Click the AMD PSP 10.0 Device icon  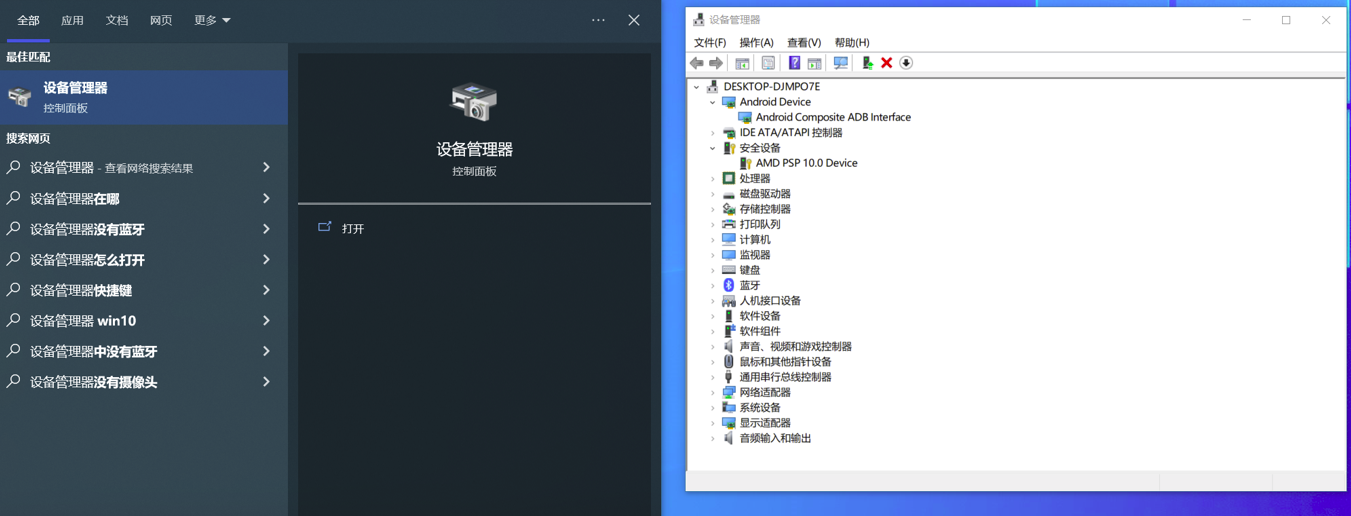(x=745, y=163)
